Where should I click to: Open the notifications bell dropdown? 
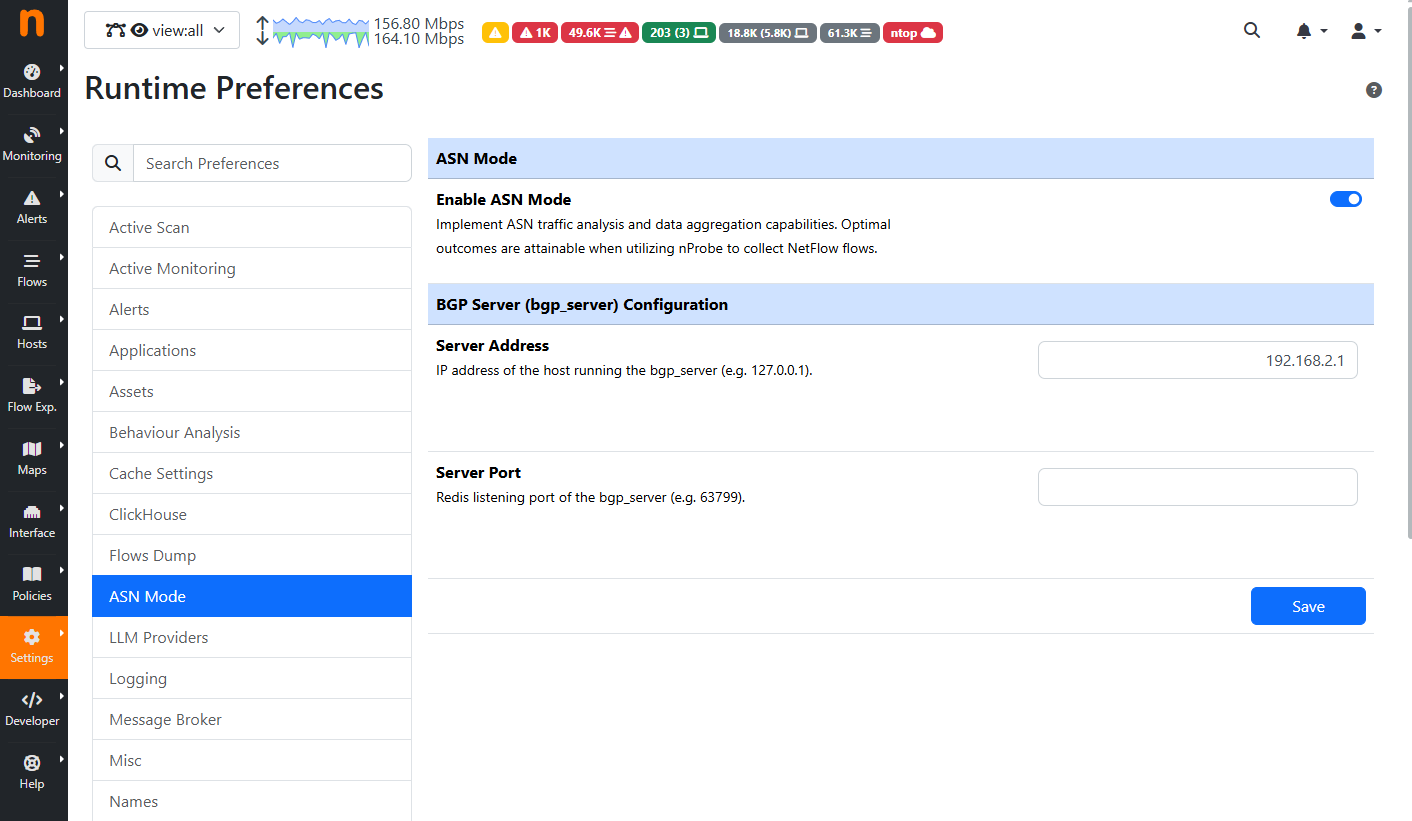[x=1310, y=31]
